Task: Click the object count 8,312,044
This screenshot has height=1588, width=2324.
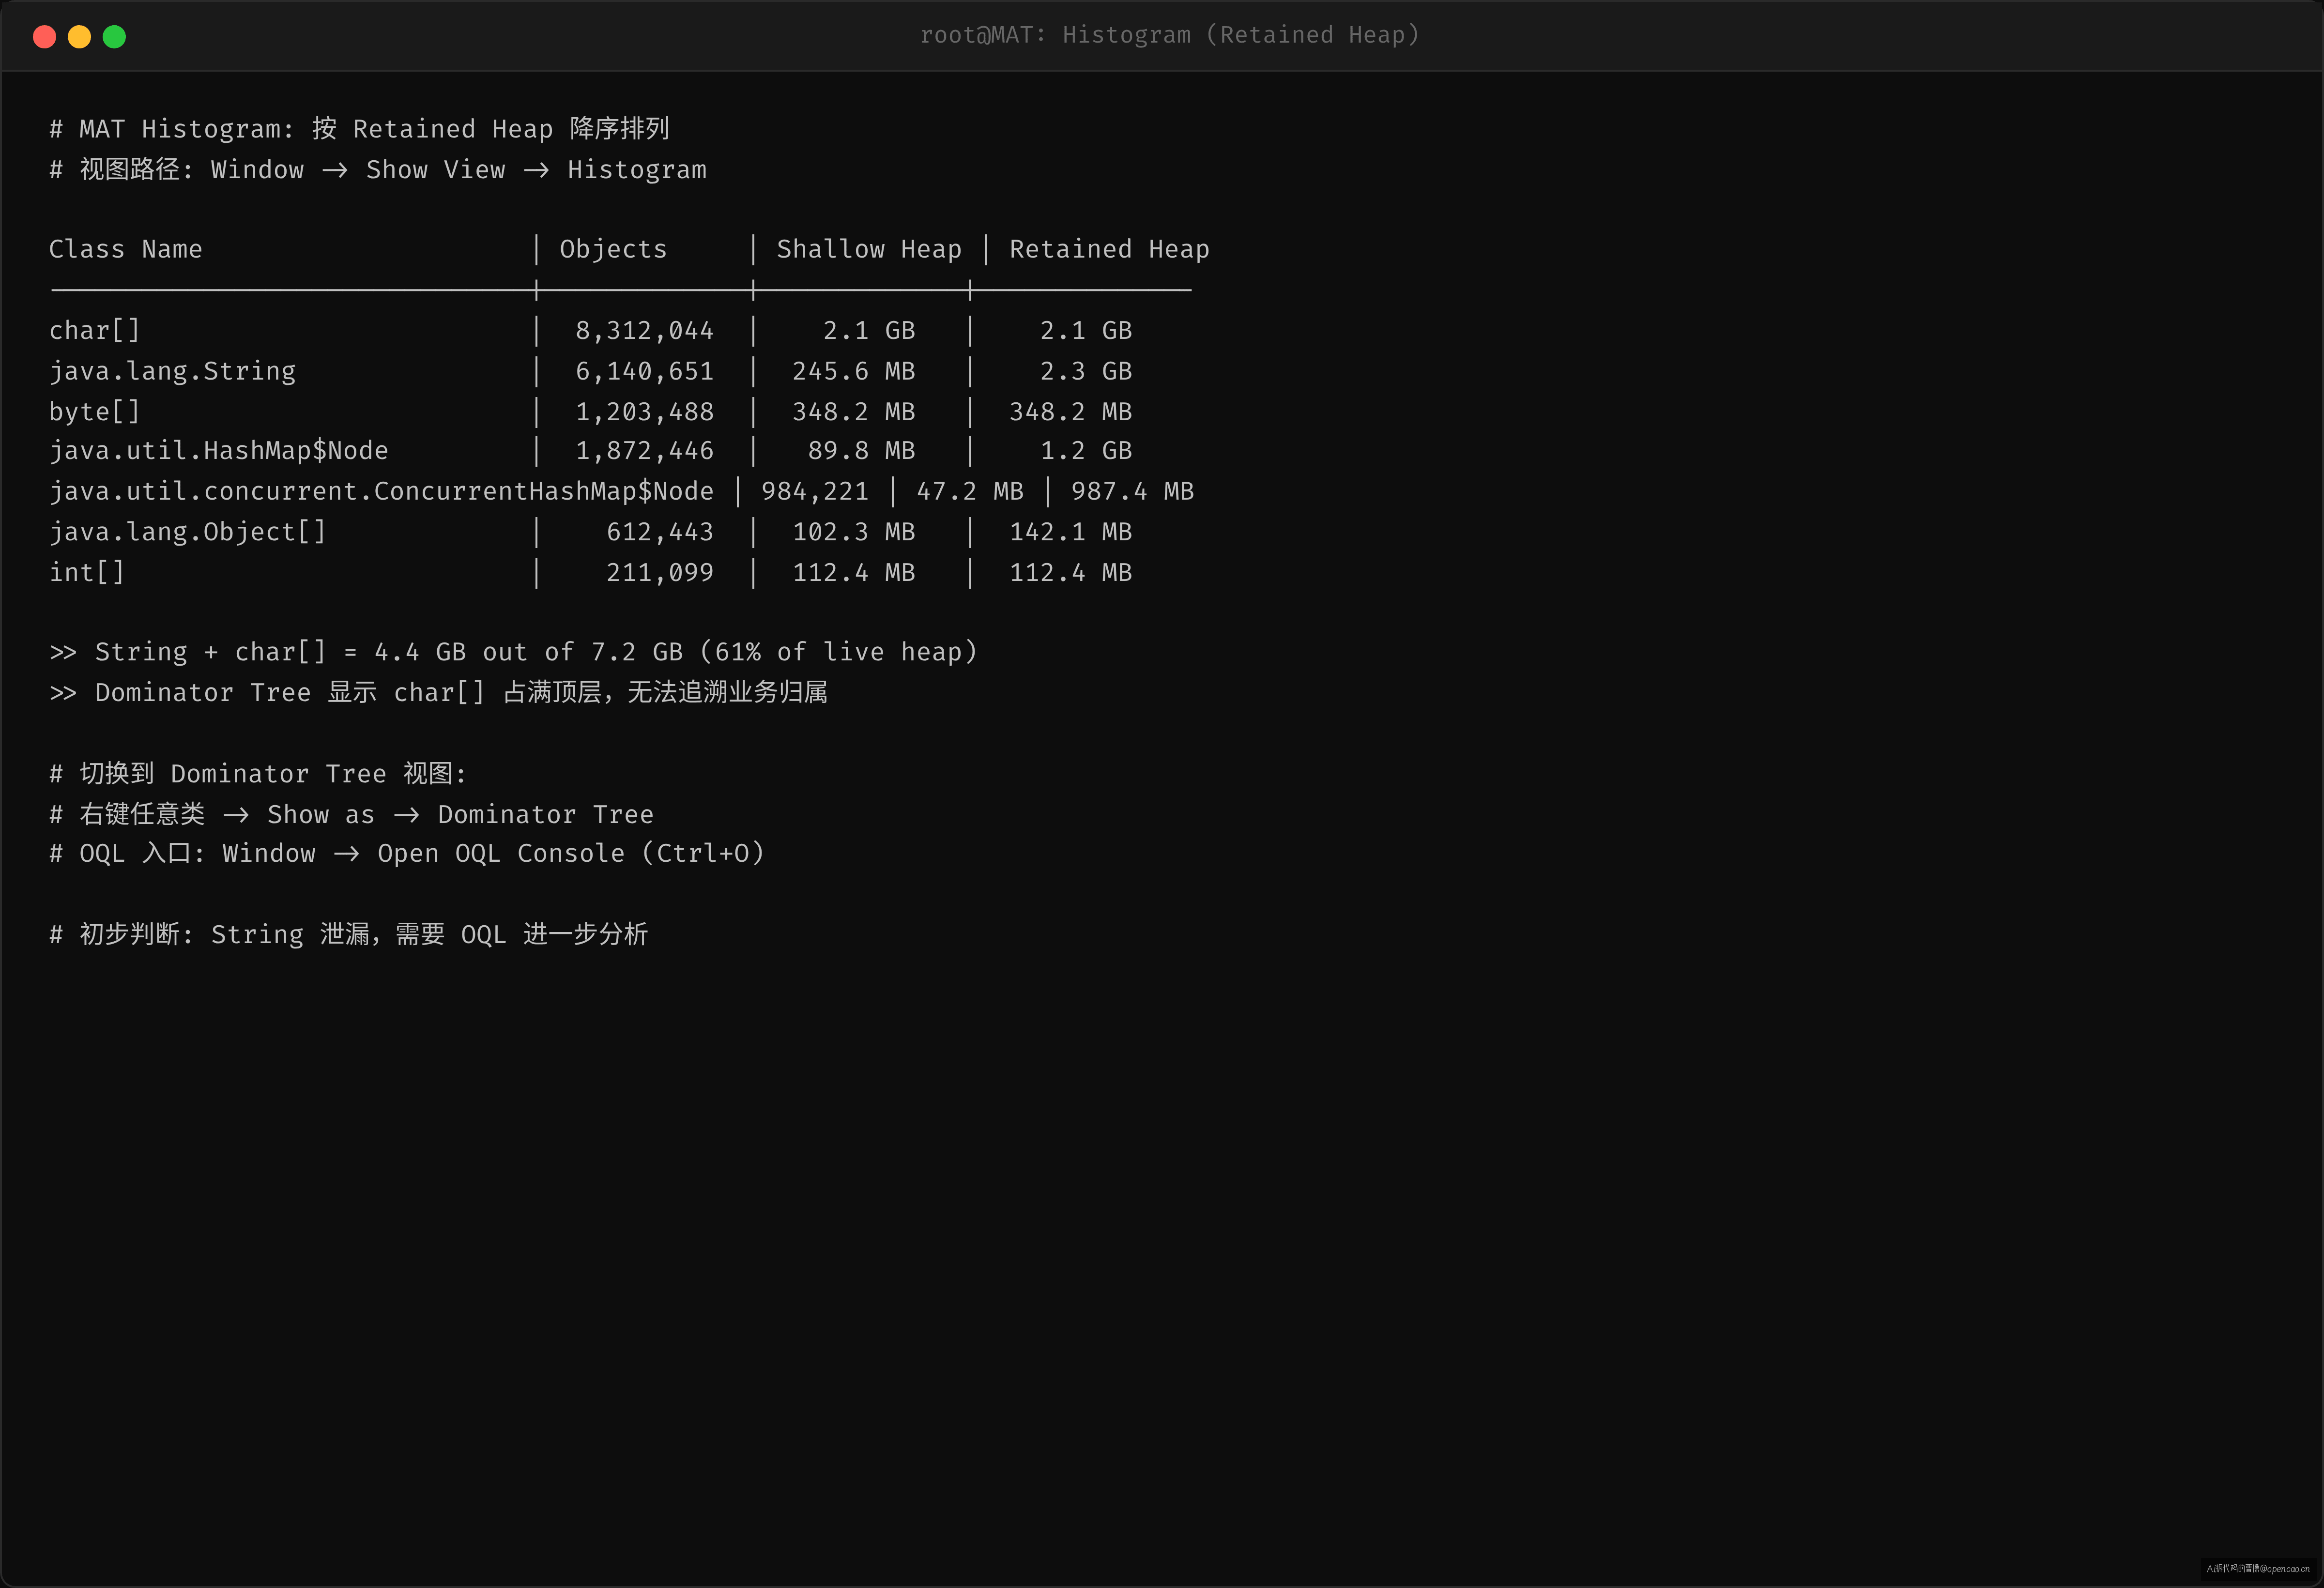Action: point(644,330)
